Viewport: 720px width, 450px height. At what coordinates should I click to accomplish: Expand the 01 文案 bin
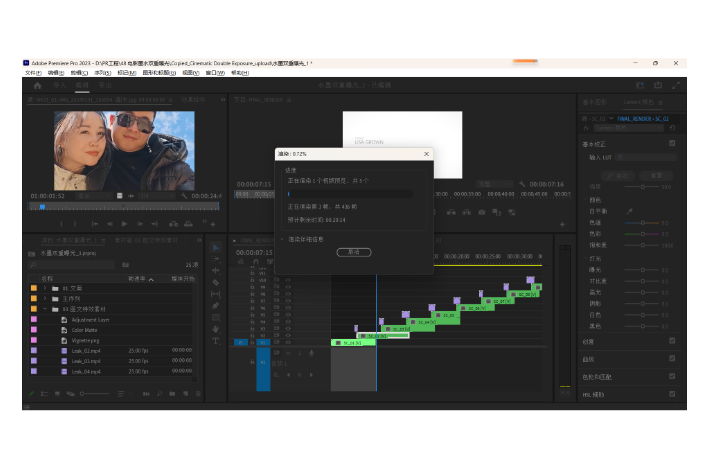(45, 288)
